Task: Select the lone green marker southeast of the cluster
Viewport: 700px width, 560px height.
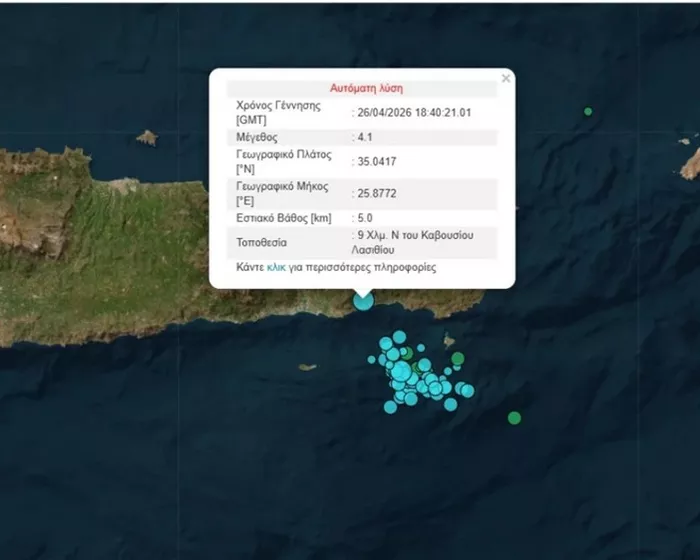Action: pos(514,418)
